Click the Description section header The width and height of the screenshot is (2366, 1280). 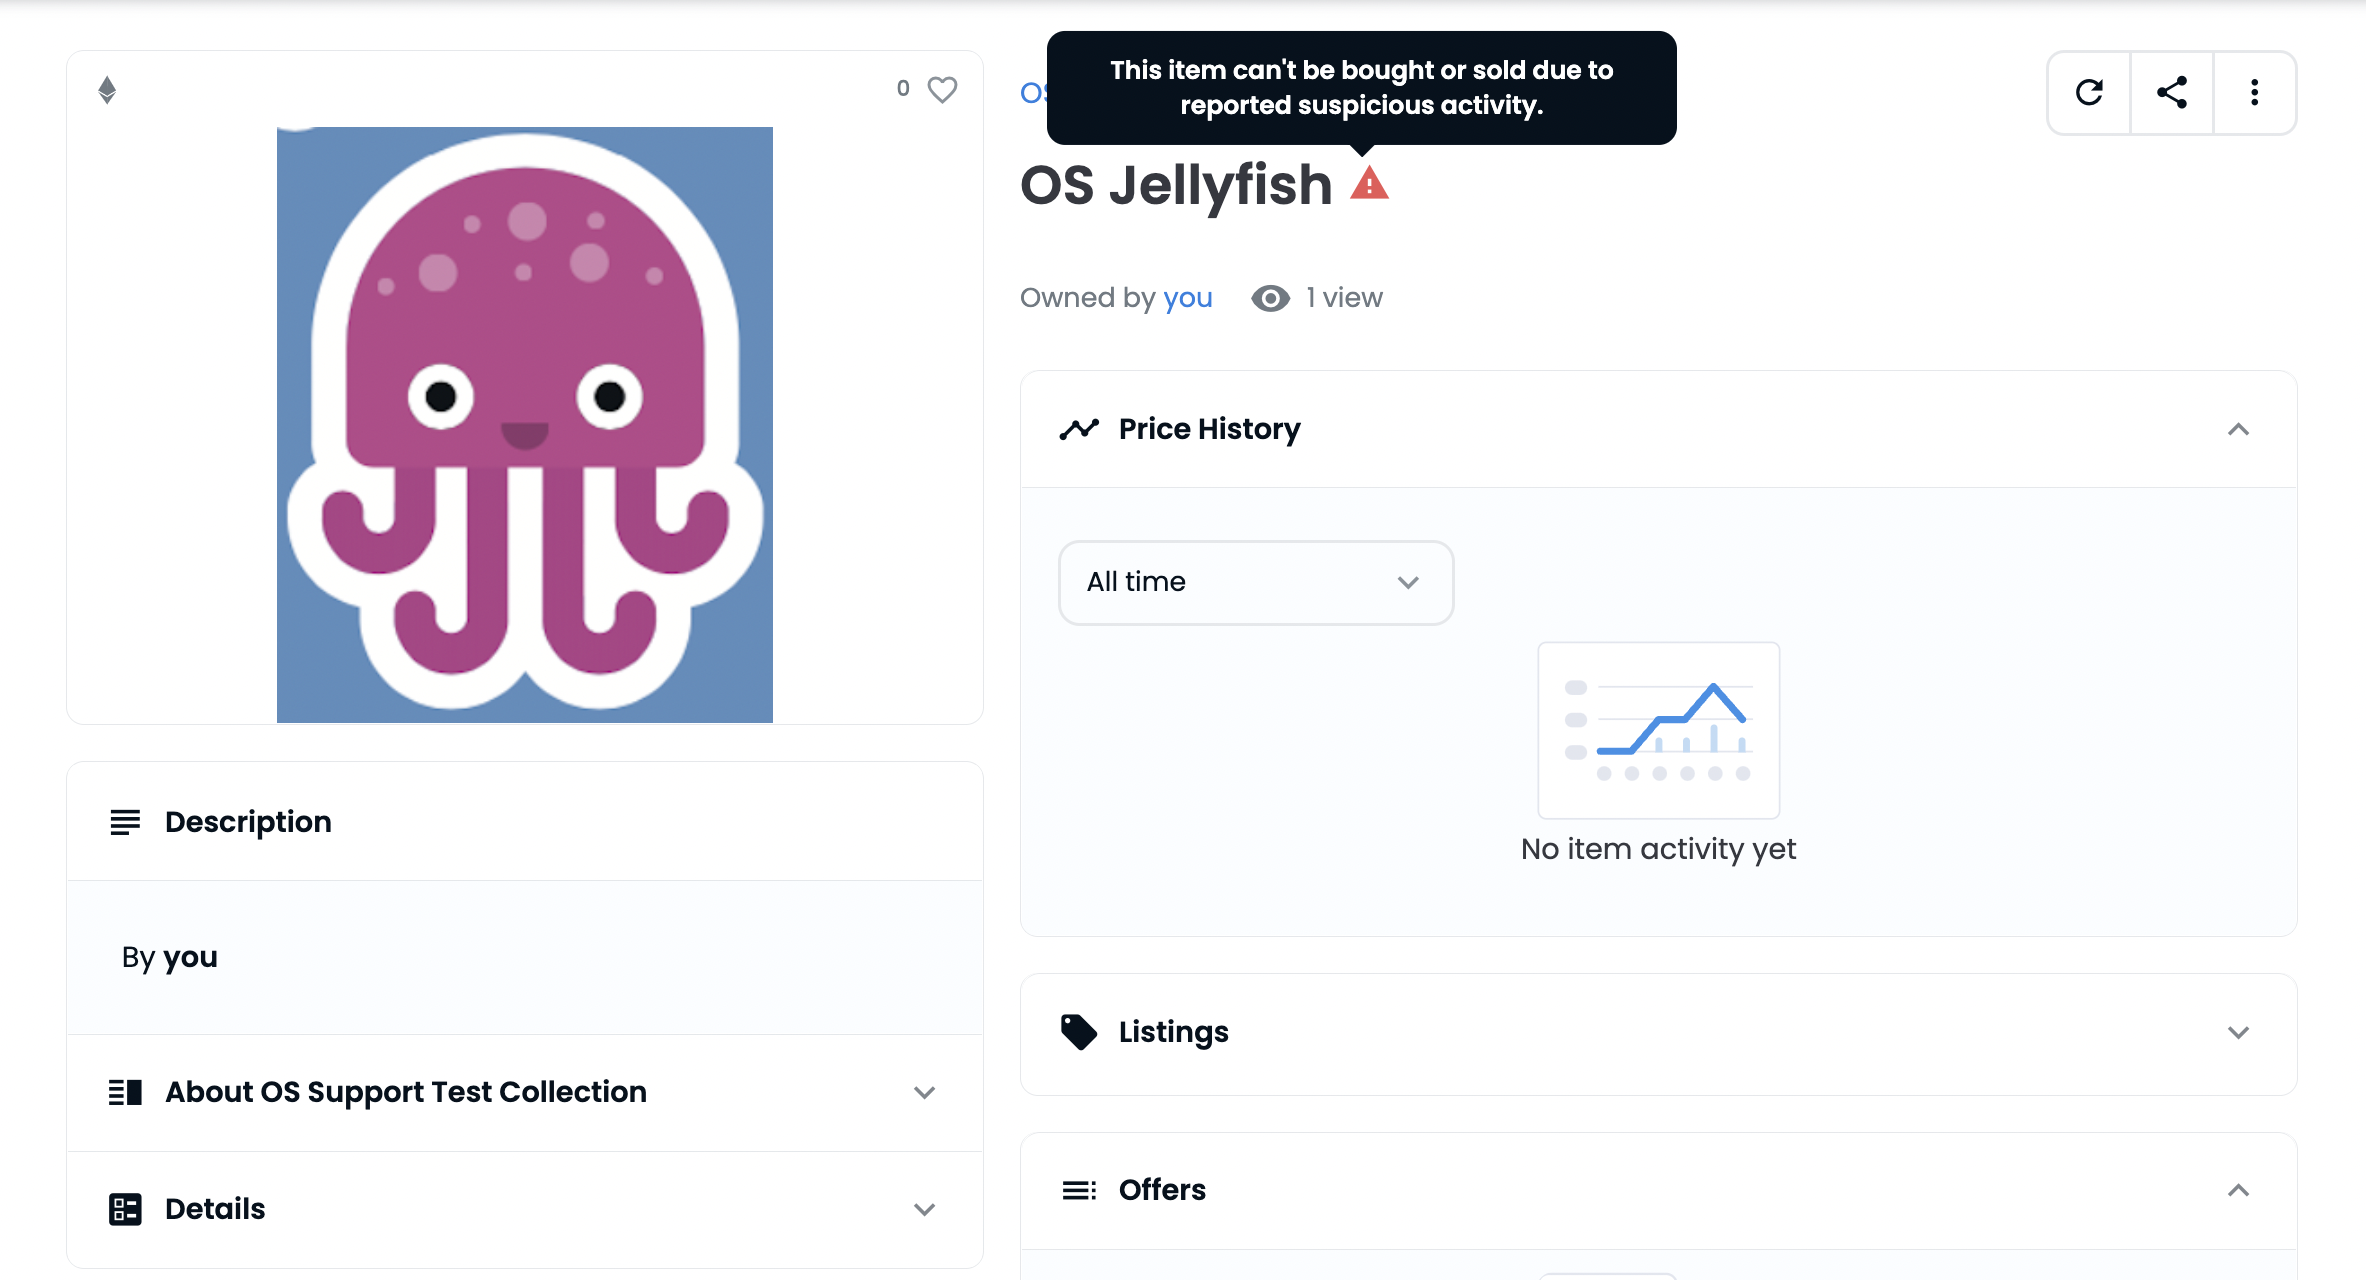coord(248,822)
